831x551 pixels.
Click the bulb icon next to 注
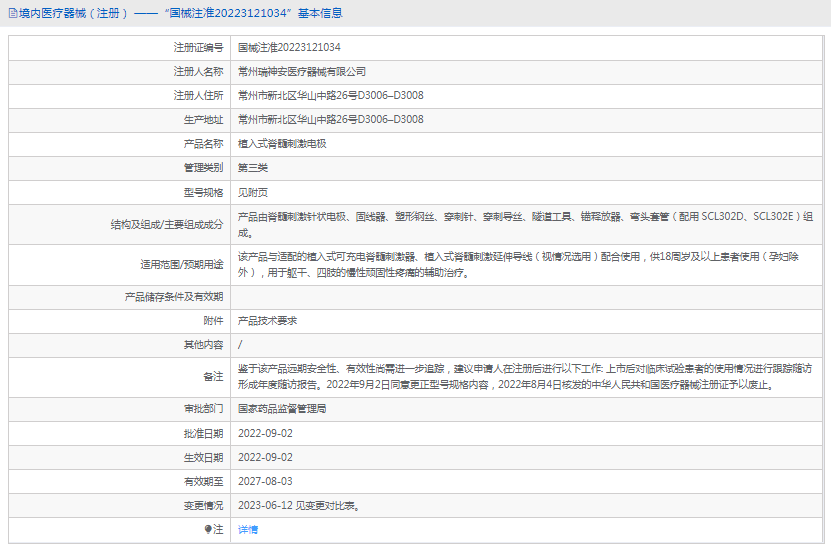pos(208,529)
